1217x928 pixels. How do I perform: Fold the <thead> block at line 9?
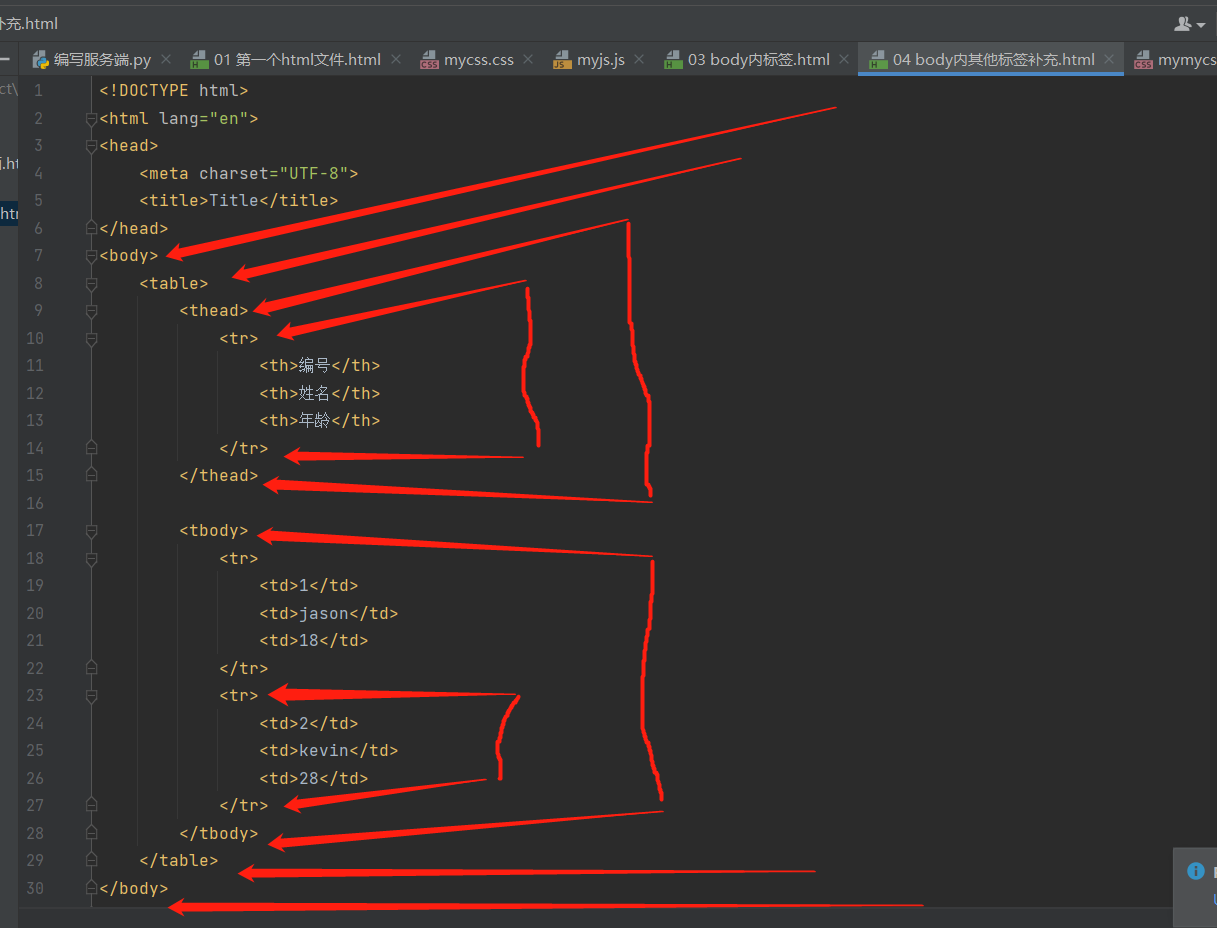pos(92,311)
